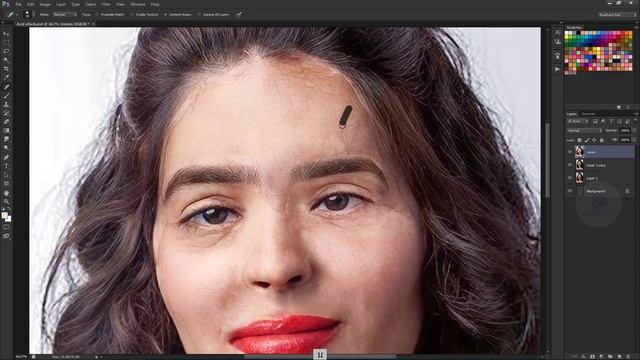Select Content-Aware type option
Screen dimensions: 640x360
(178, 14)
